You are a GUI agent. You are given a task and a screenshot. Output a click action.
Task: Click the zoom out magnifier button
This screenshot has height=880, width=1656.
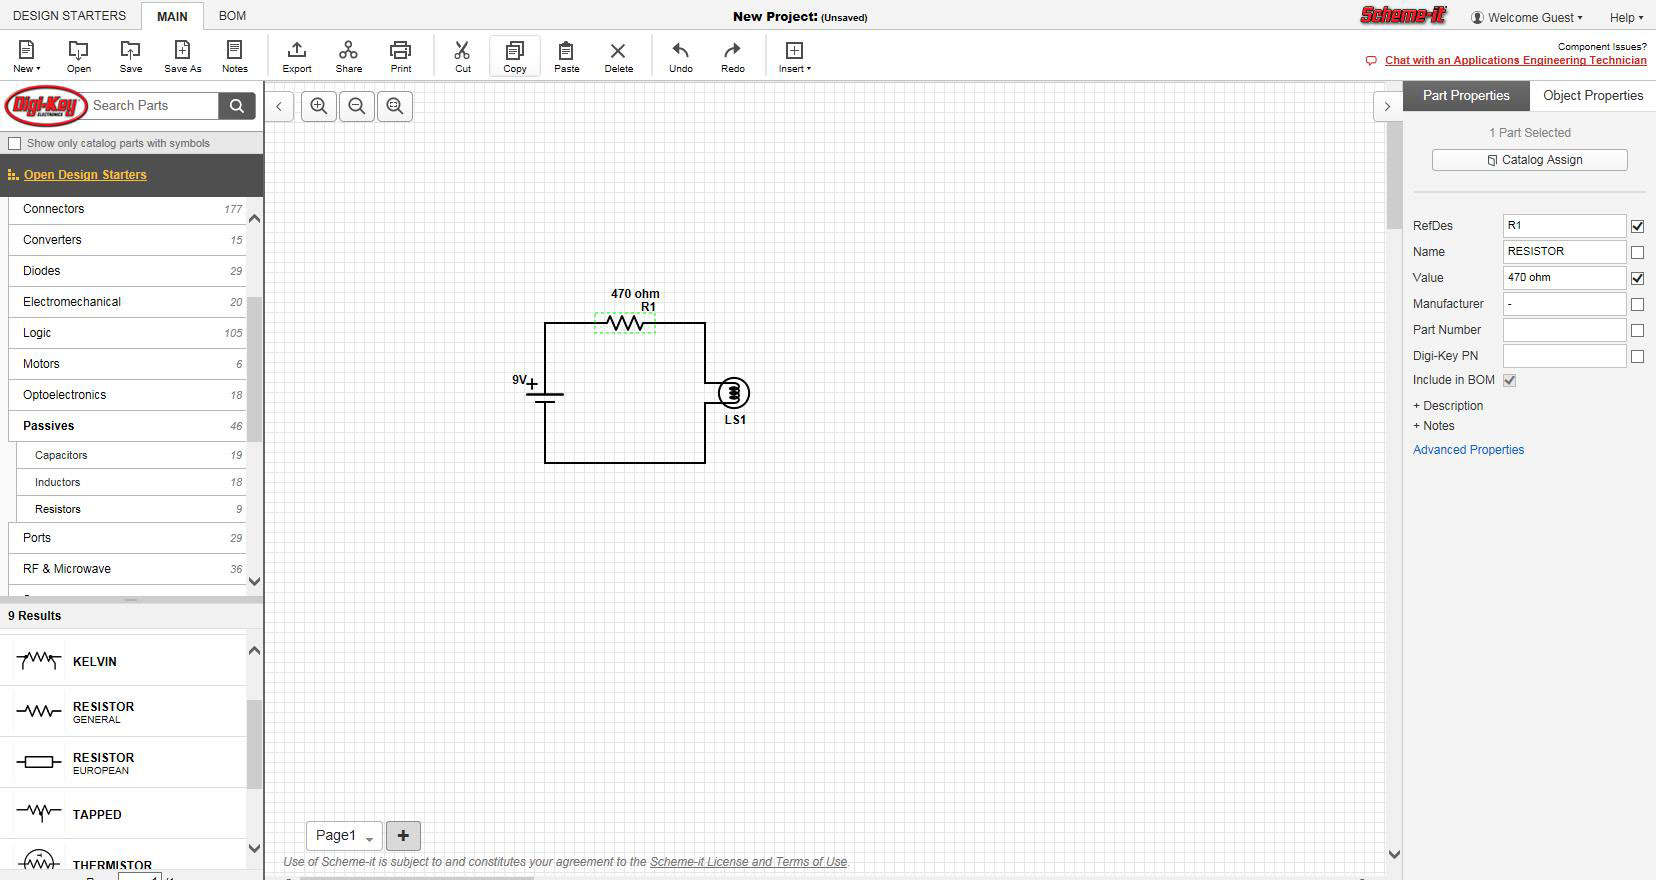[357, 106]
